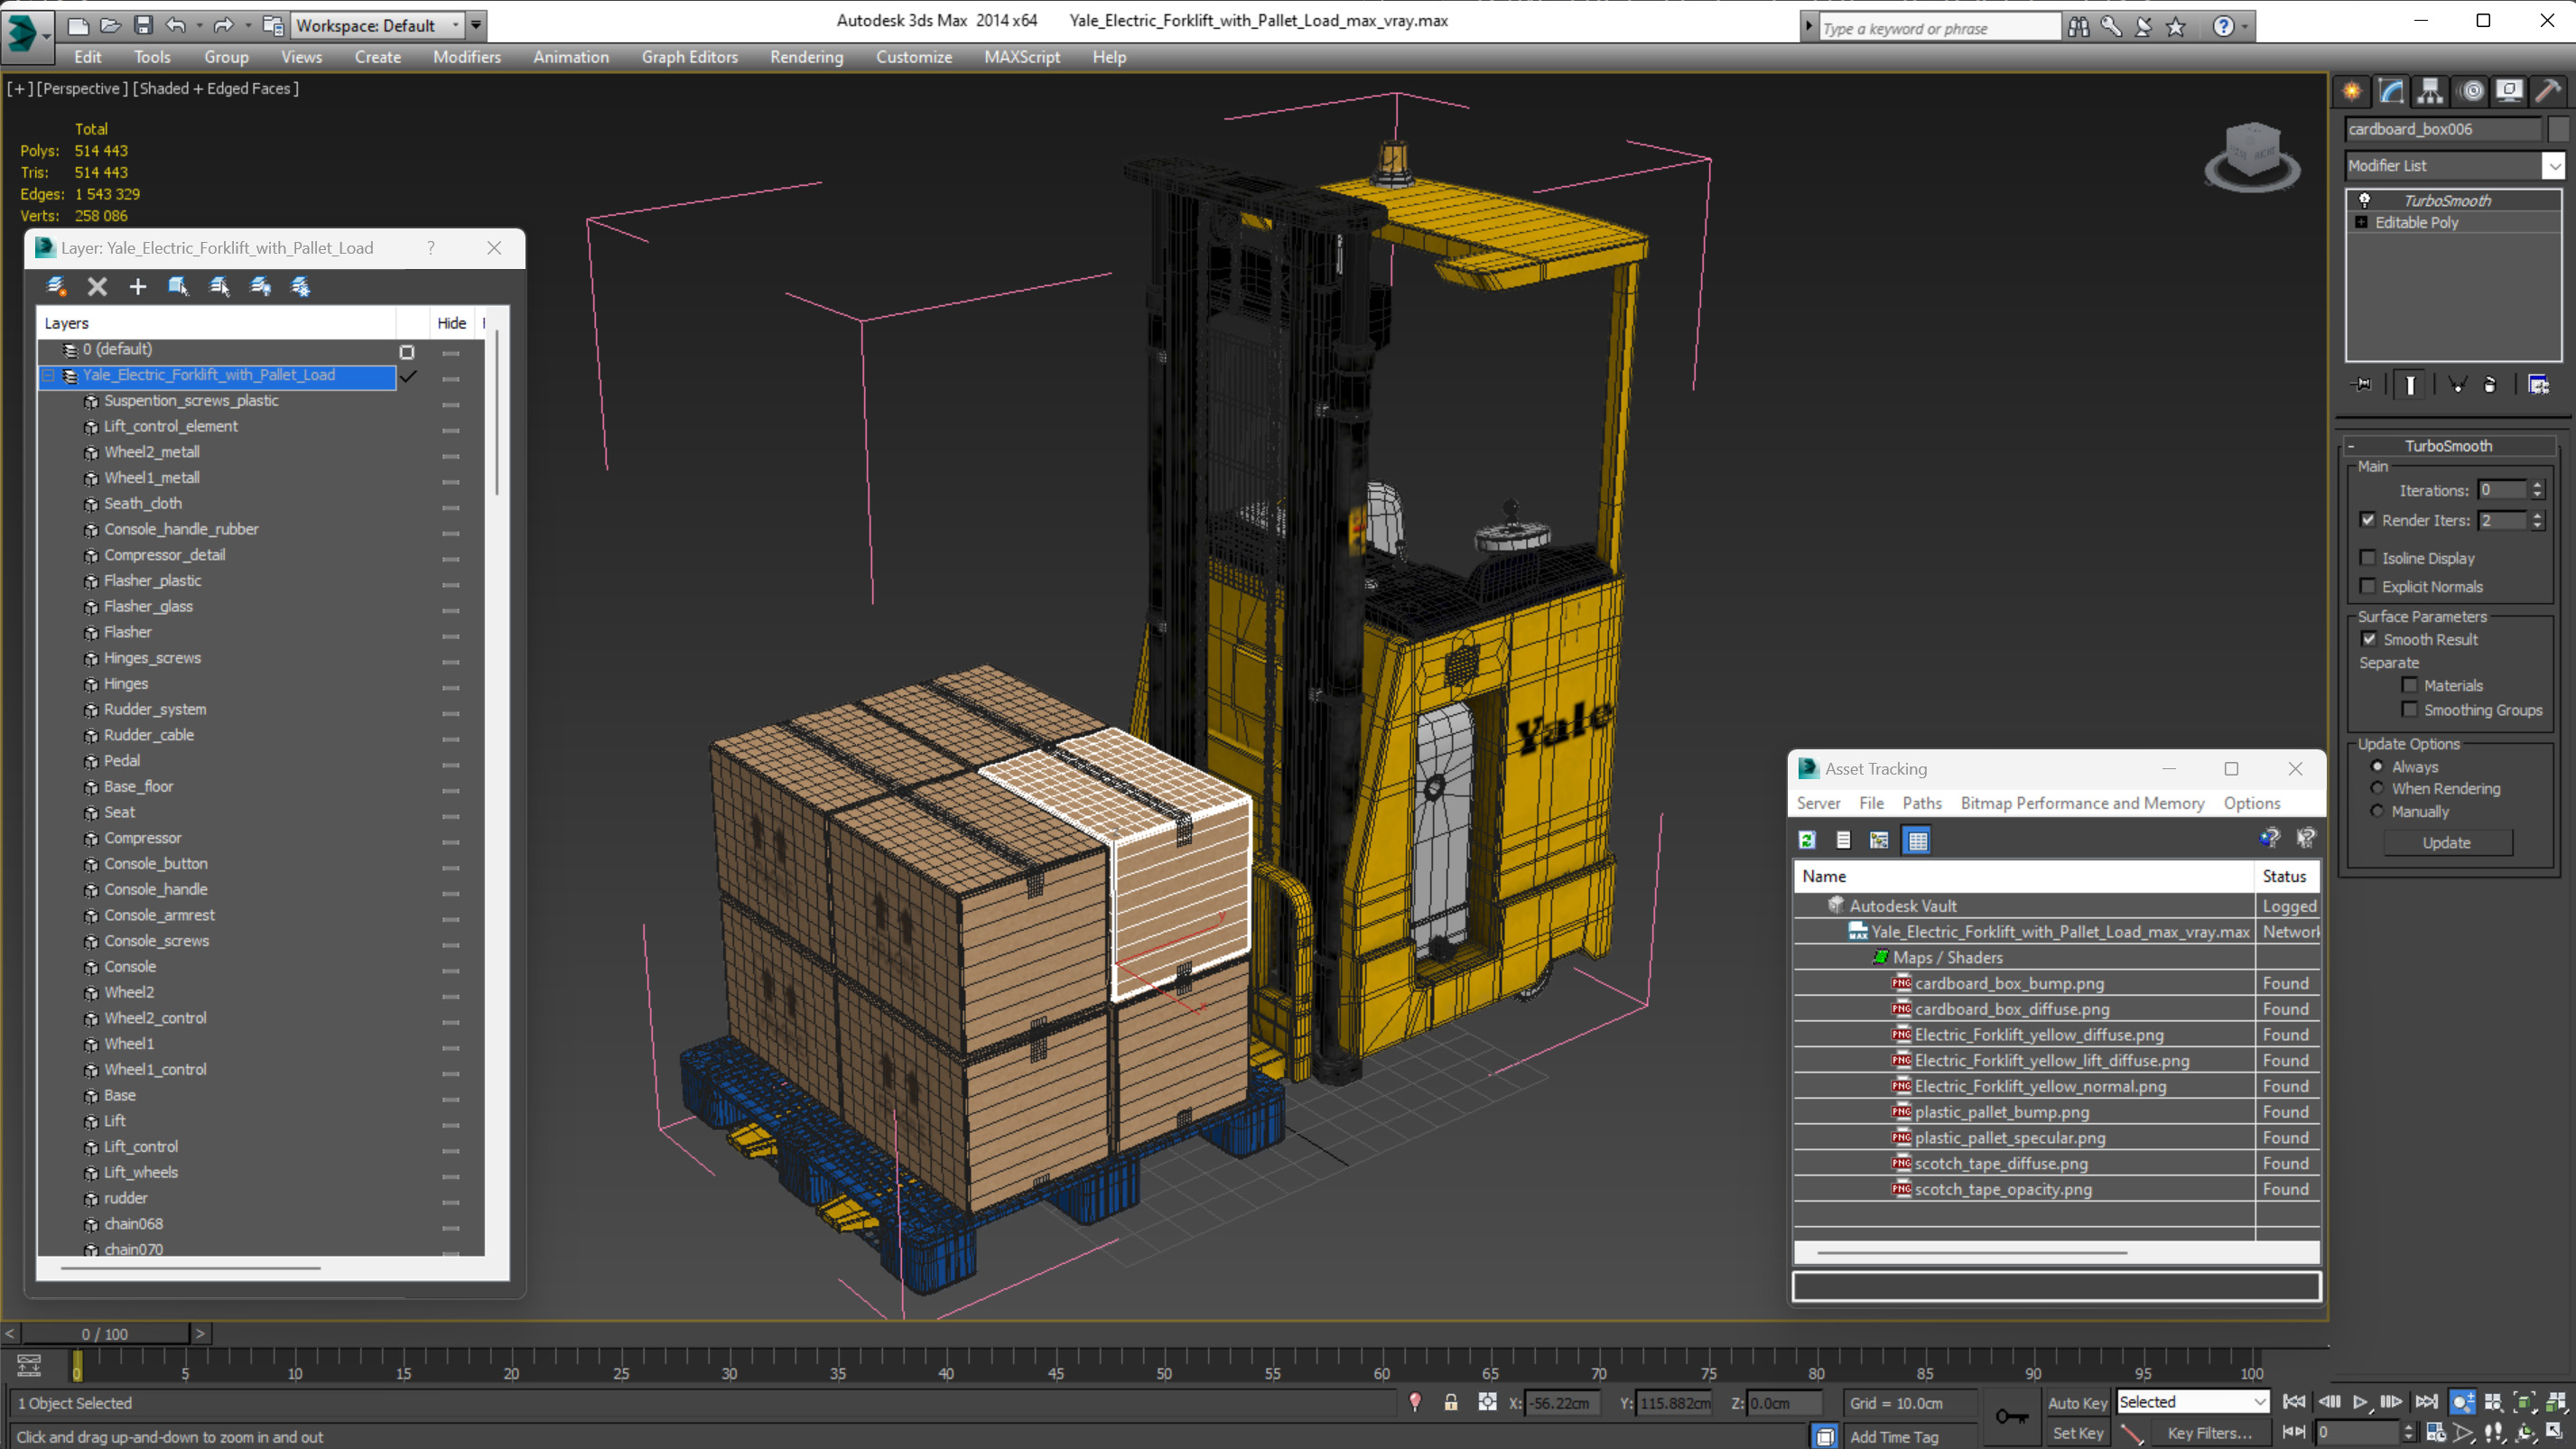
Task: Click the selection lock padlock icon
Action: (1450, 1402)
